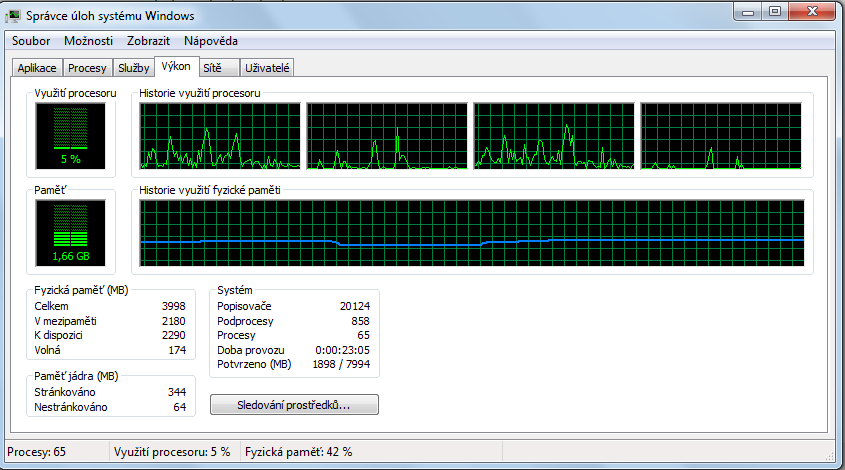Click the K dispozici value 2290
Viewport: 845px width, 470px height.
174,335
